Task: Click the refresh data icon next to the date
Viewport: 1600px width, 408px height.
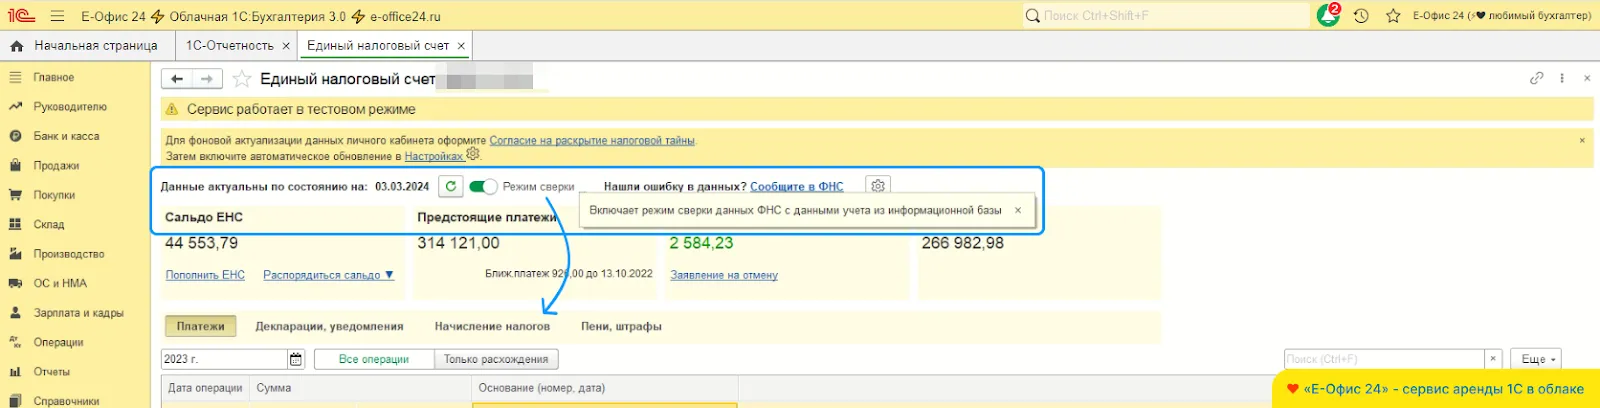Action: point(451,186)
